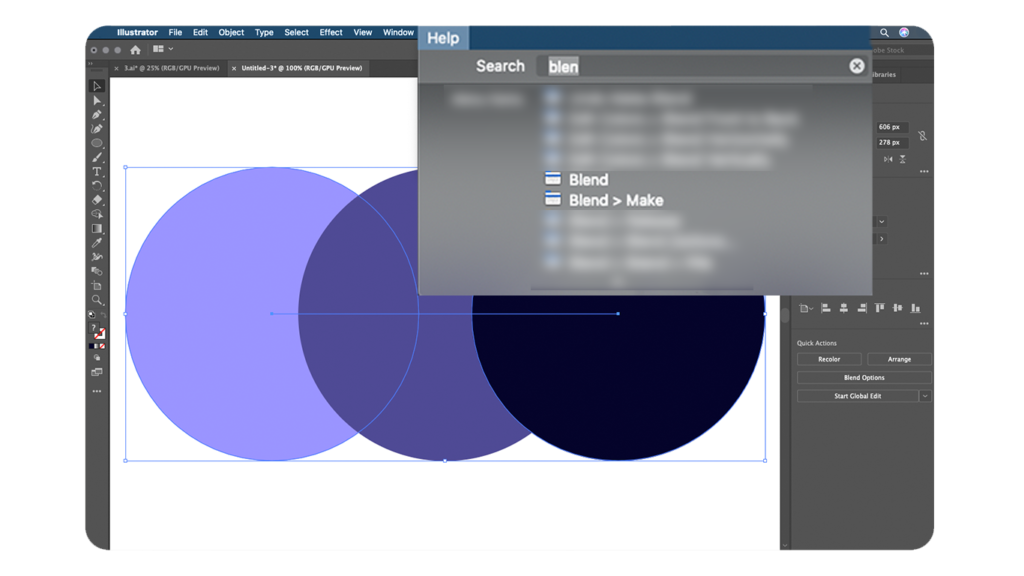Open macOS Spotlight search icon

pyautogui.click(x=884, y=33)
